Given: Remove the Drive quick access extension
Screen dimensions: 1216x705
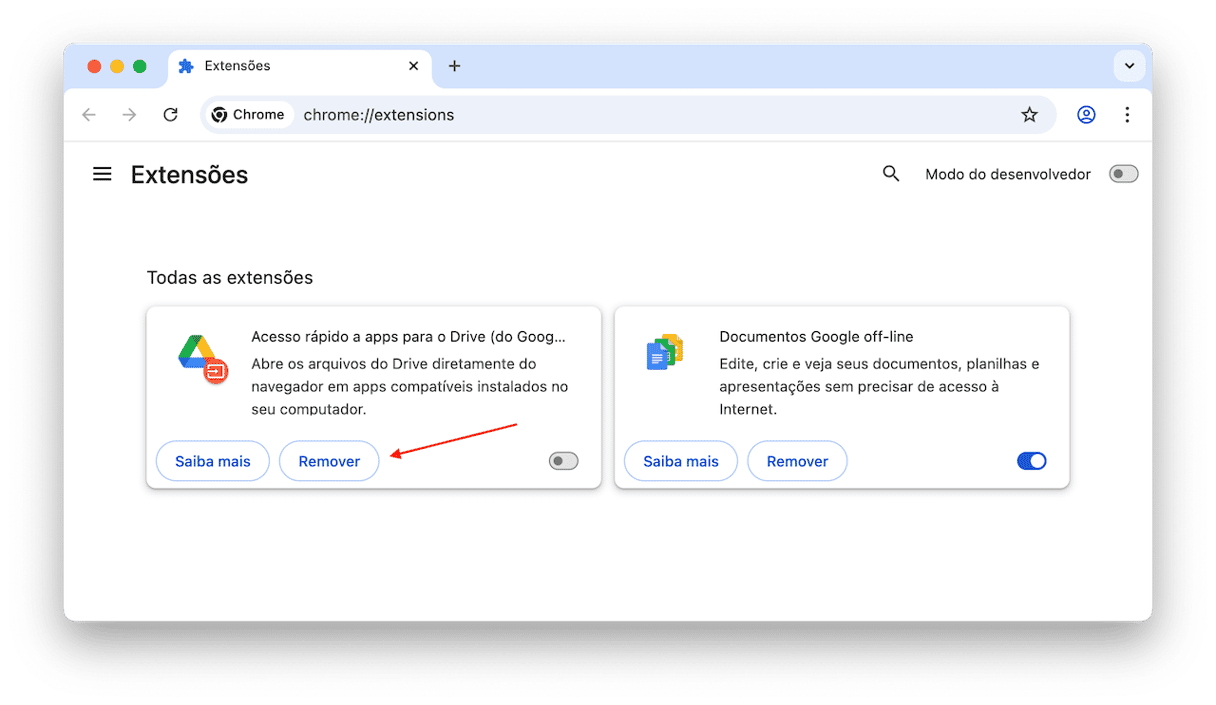Looking at the screenshot, I should [329, 461].
